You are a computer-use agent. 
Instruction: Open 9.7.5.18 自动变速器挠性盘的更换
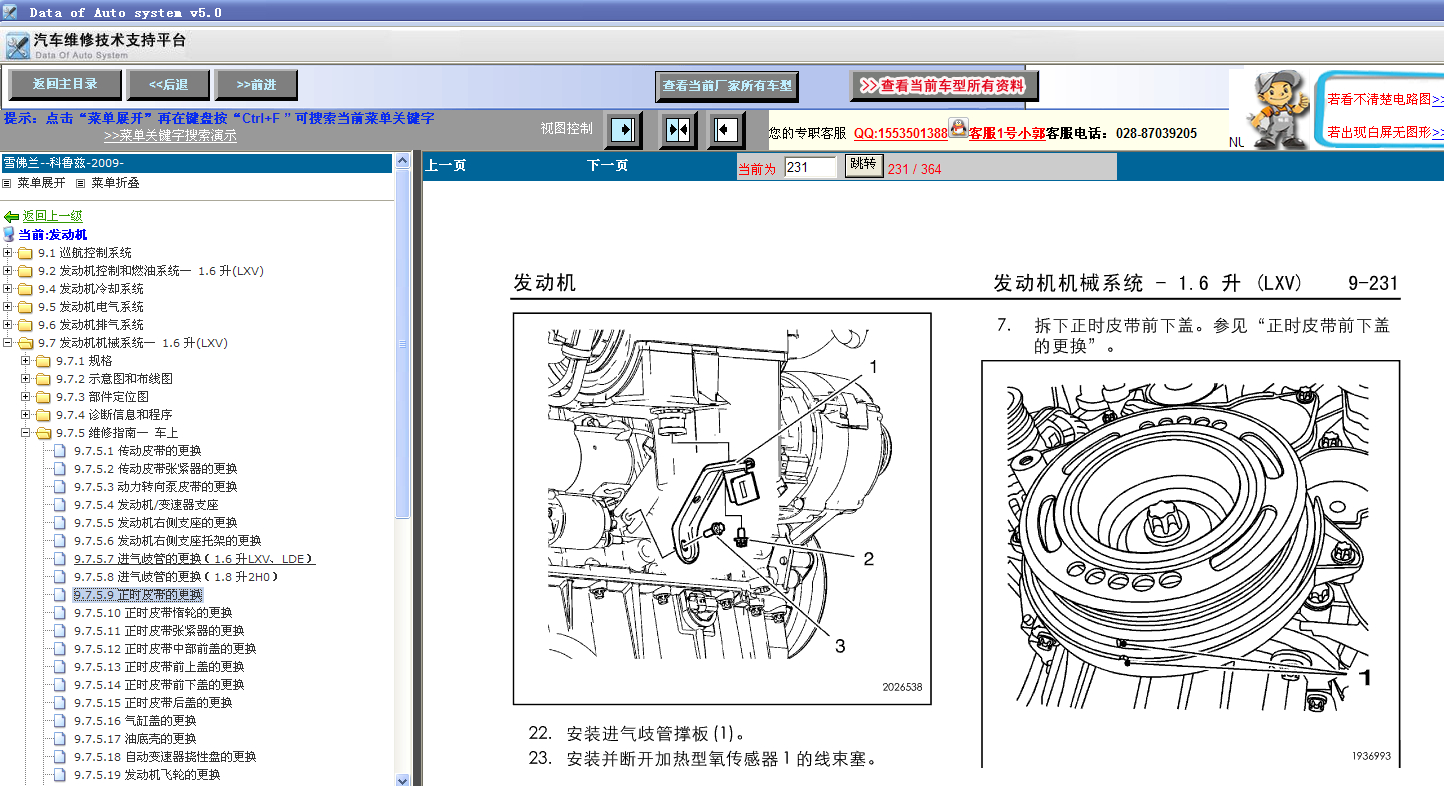click(164, 757)
